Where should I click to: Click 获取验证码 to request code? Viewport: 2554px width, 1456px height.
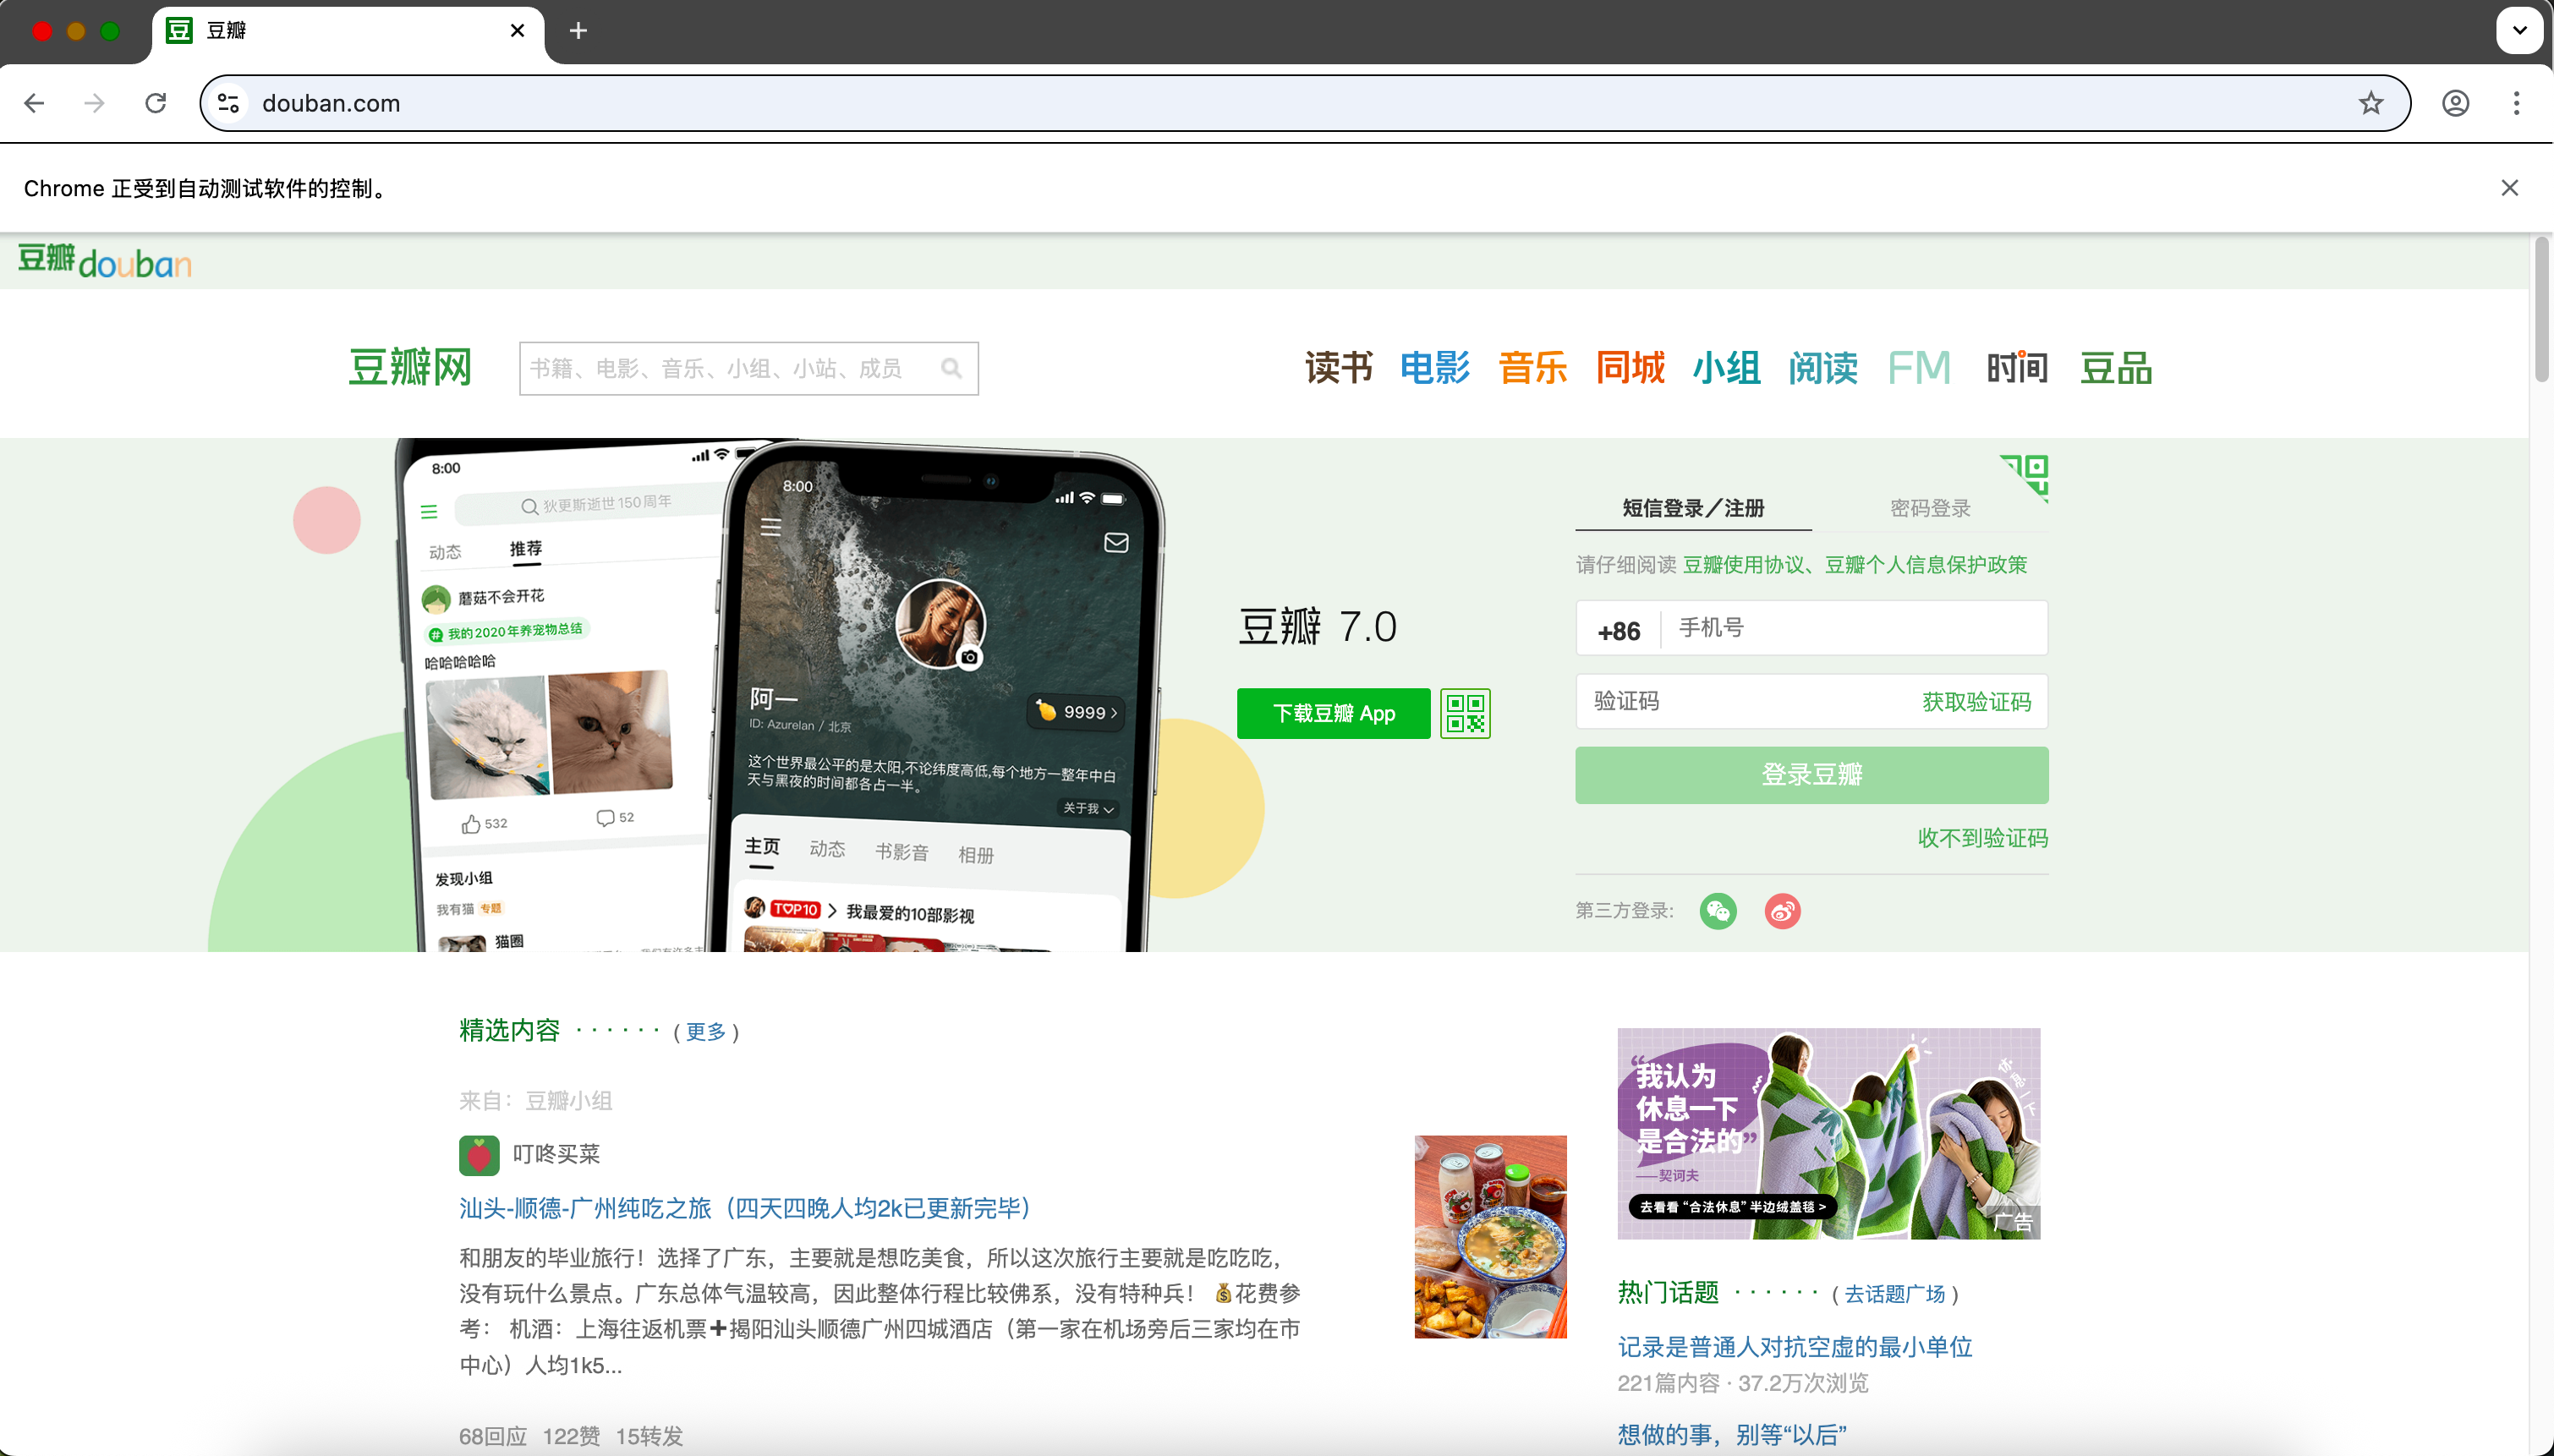1977,702
